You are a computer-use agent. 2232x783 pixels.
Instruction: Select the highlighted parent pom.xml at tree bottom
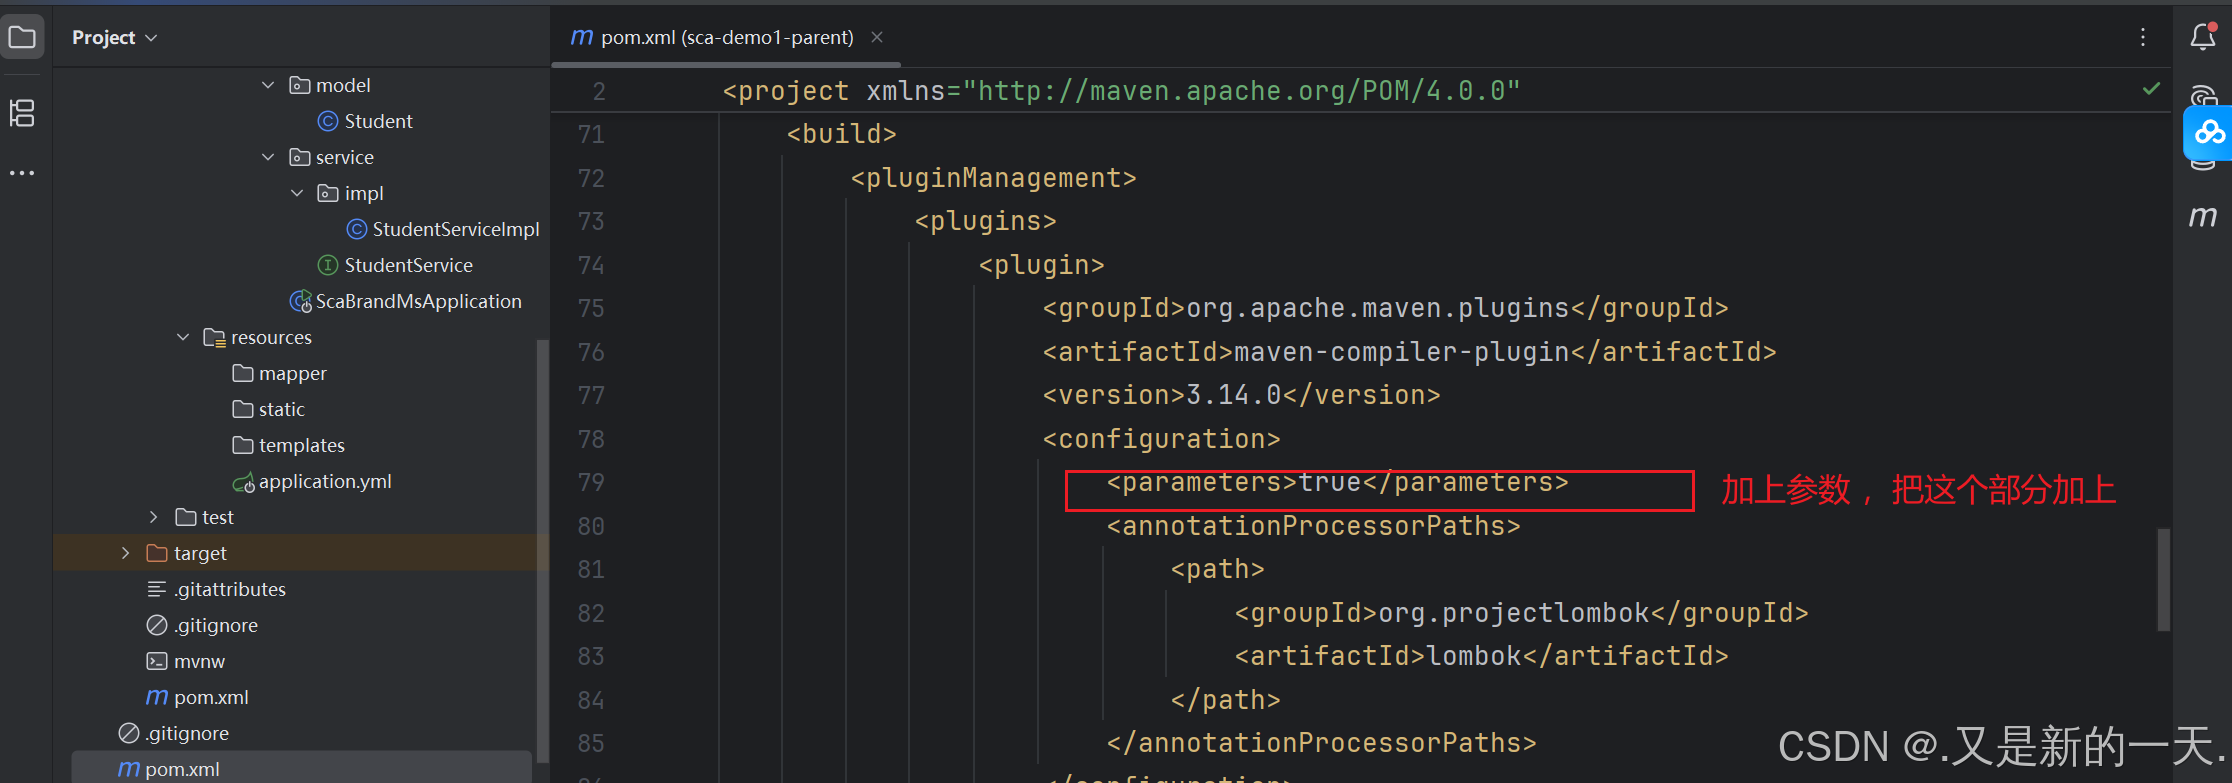tap(182, 769)
